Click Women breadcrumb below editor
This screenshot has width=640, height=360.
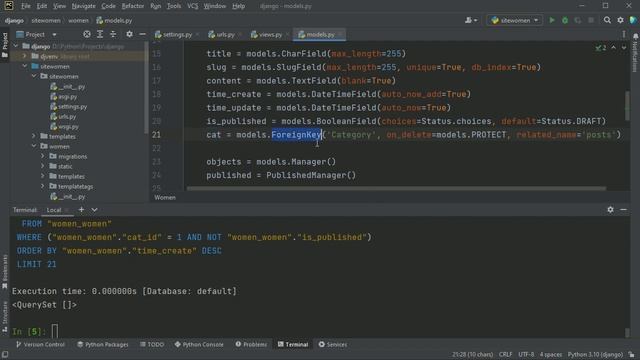tap(165, 198)
